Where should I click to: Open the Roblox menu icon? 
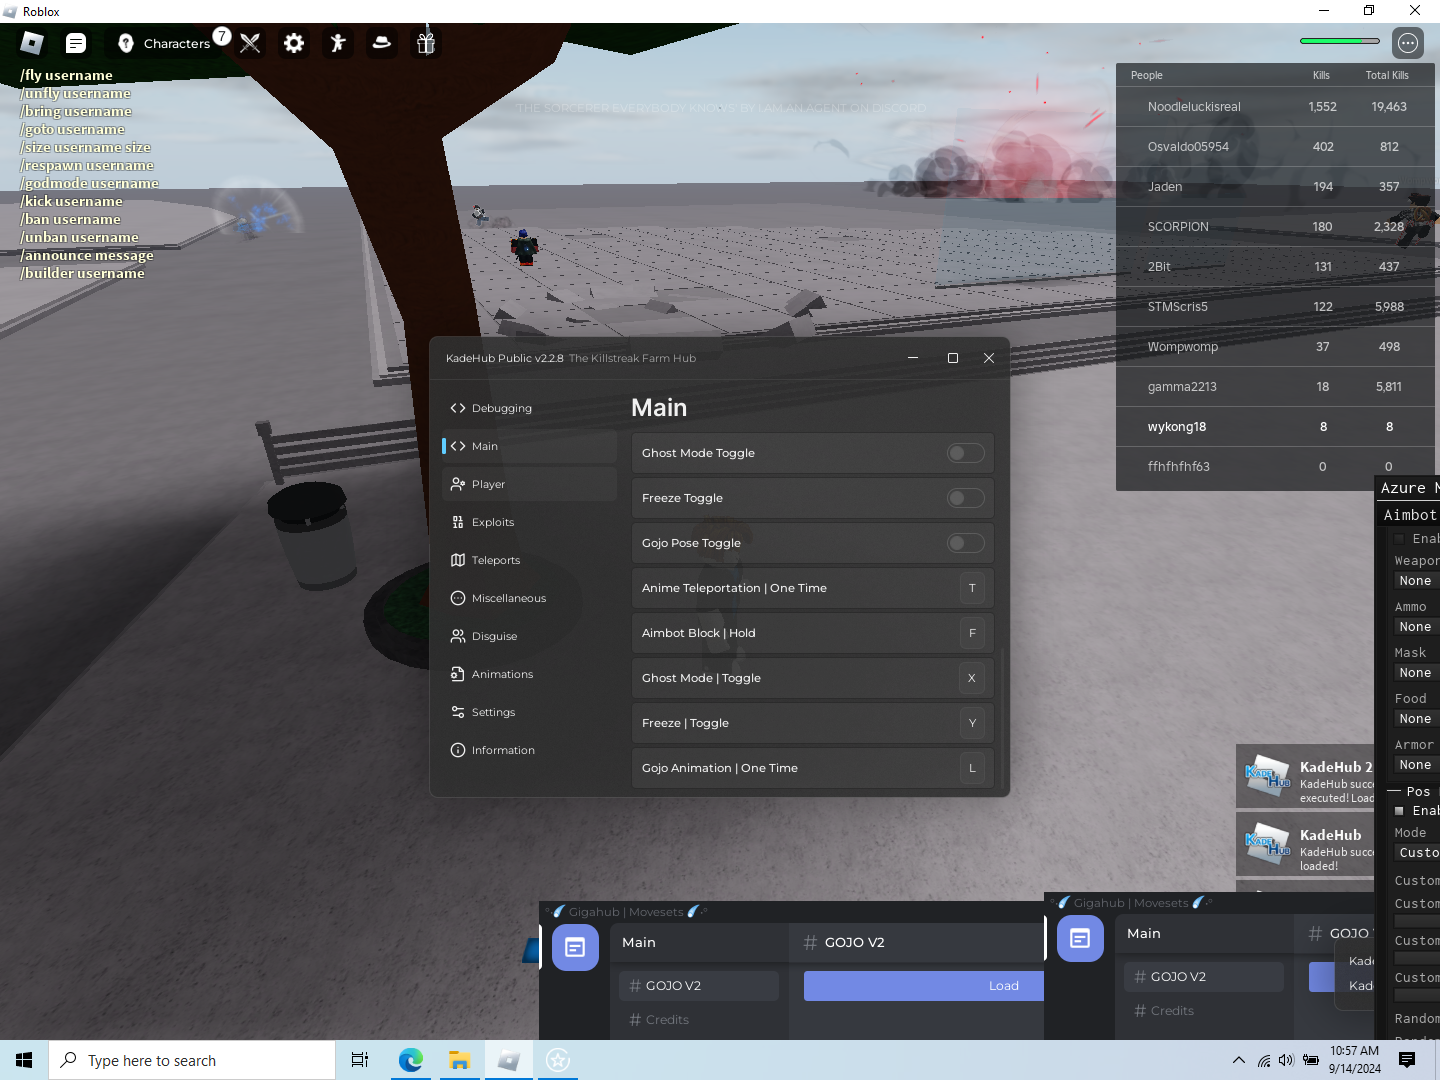pos(32,43)
